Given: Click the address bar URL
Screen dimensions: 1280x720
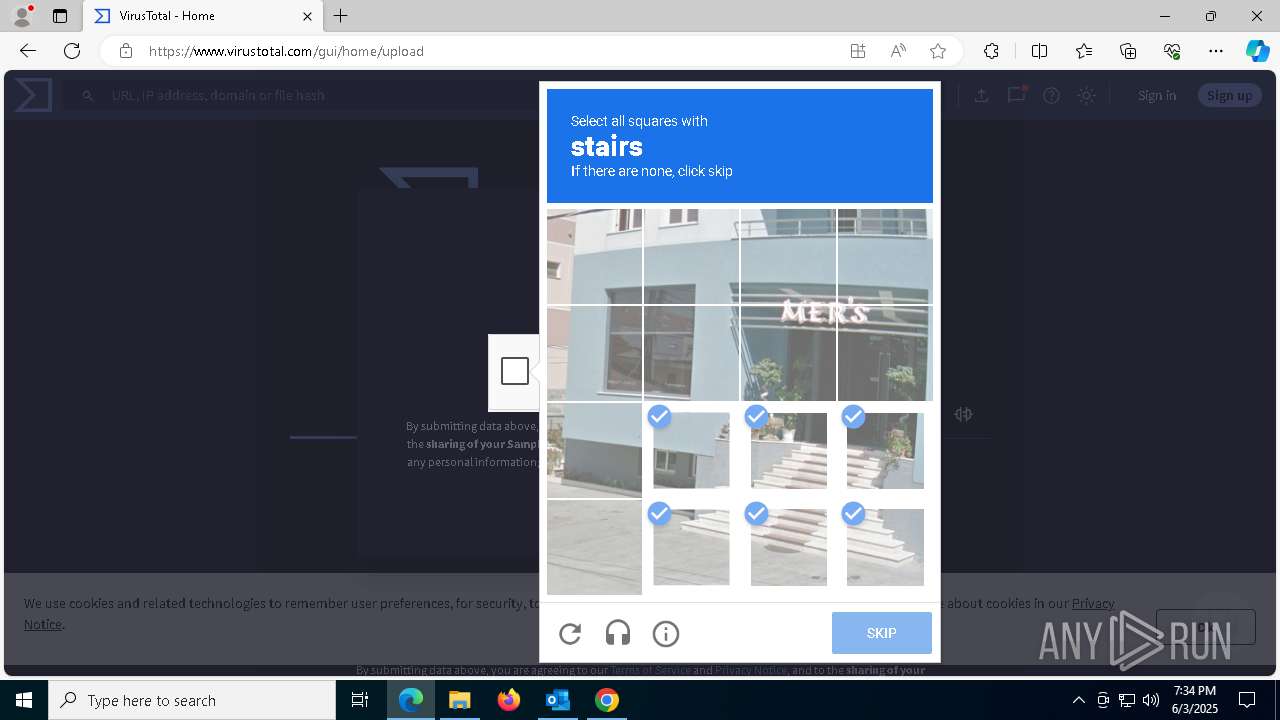Looking at the screenshot, I should [286, 51].
